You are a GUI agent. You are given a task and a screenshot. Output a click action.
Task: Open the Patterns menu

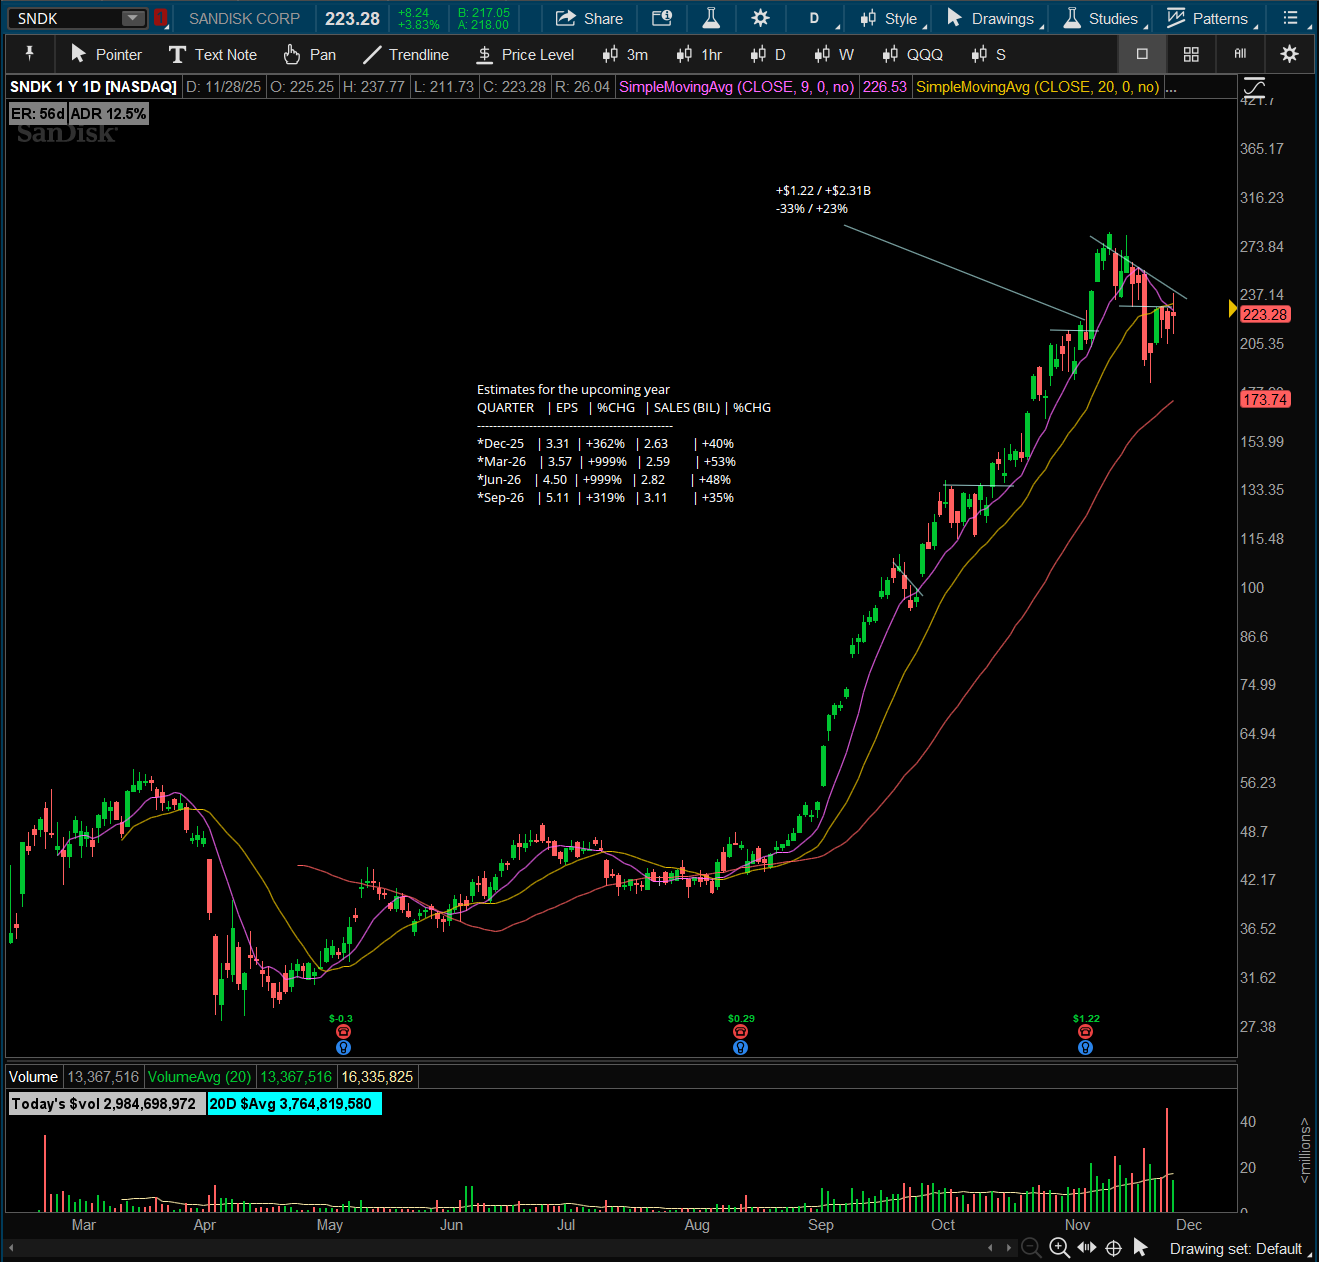pos(1210,18)
